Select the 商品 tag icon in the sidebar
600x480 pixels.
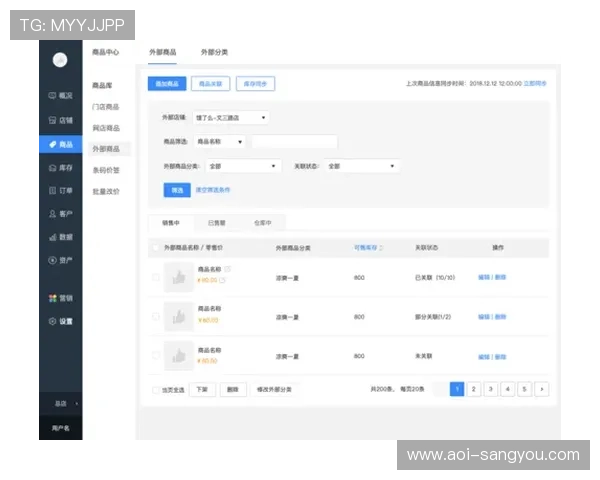tap(52, 144)
